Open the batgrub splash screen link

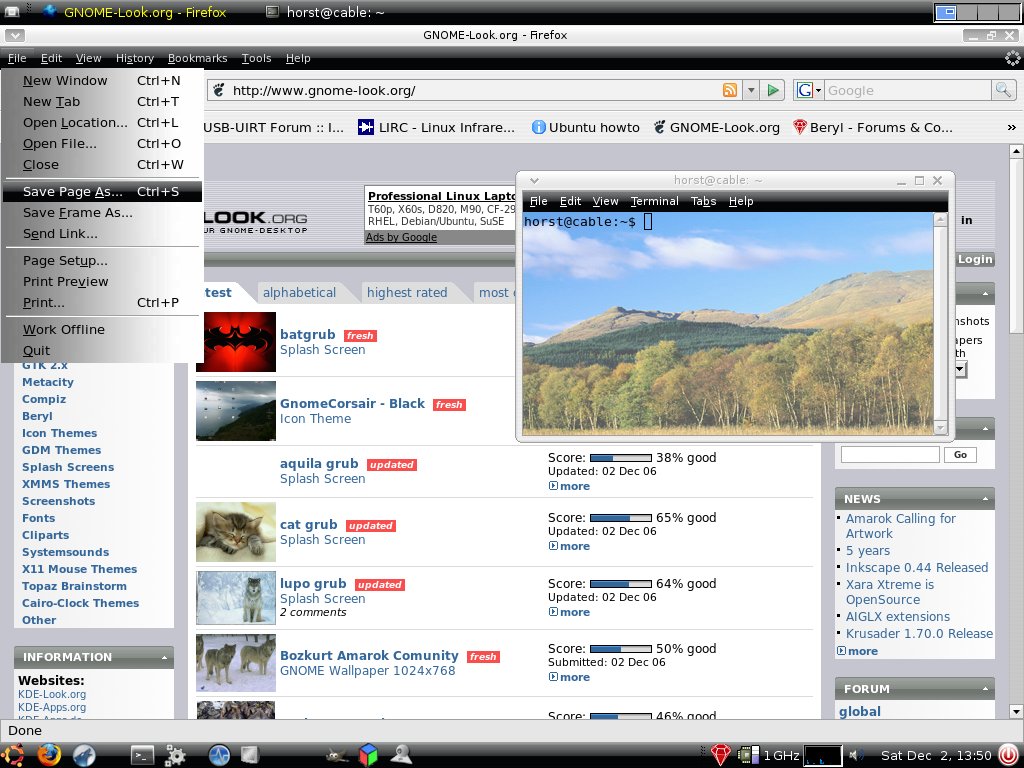click(307, 334)
